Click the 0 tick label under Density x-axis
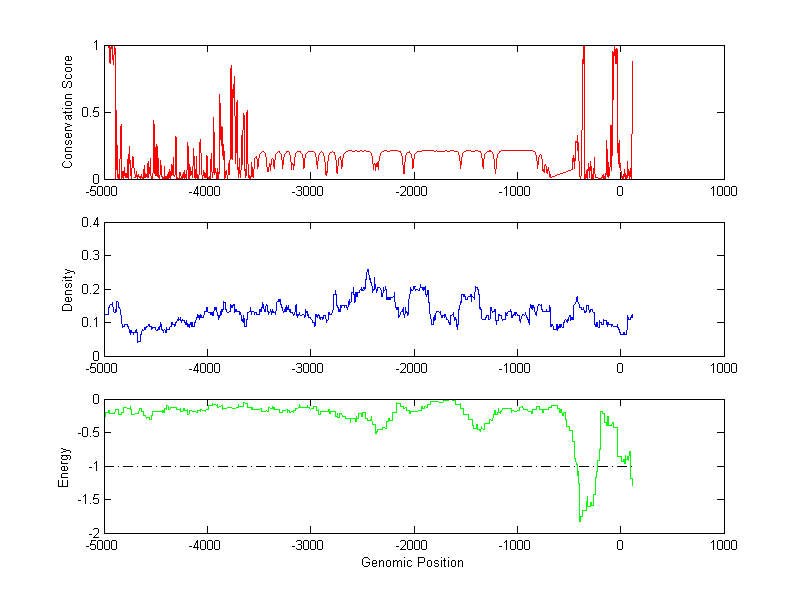The width and height of the screenshot is (800, 599). (620, 368)
